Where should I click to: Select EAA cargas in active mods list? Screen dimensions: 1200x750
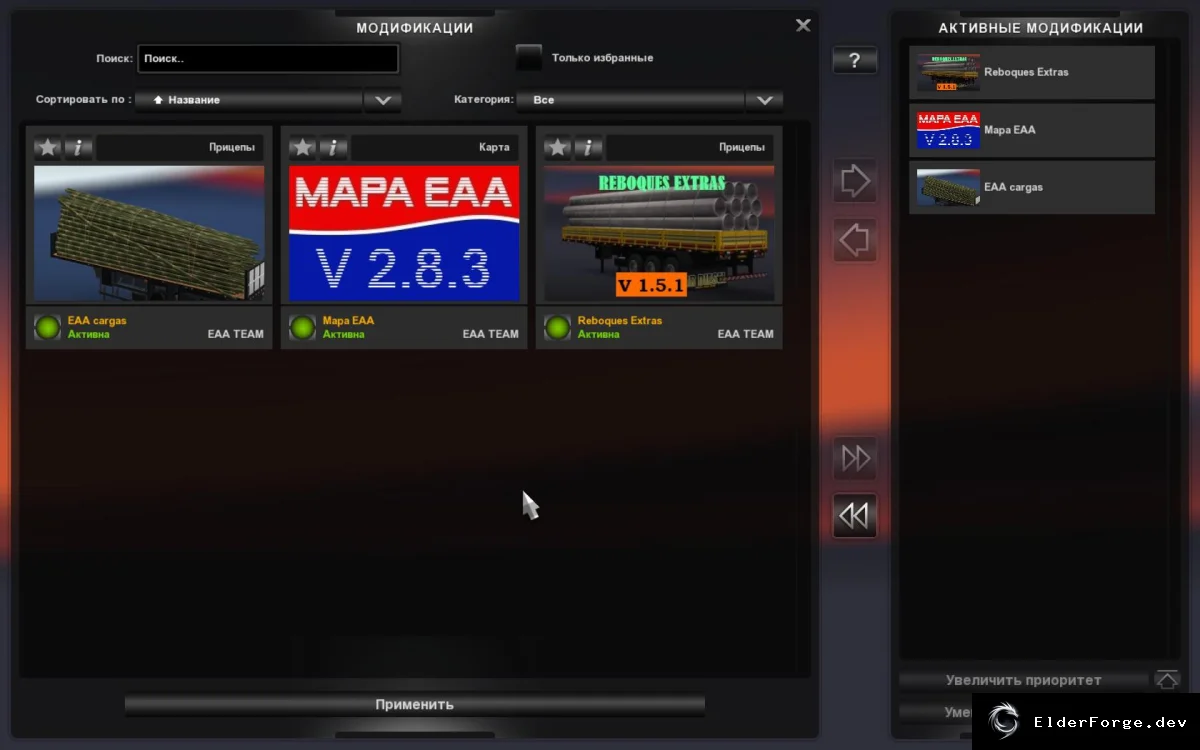point(1032,187)
